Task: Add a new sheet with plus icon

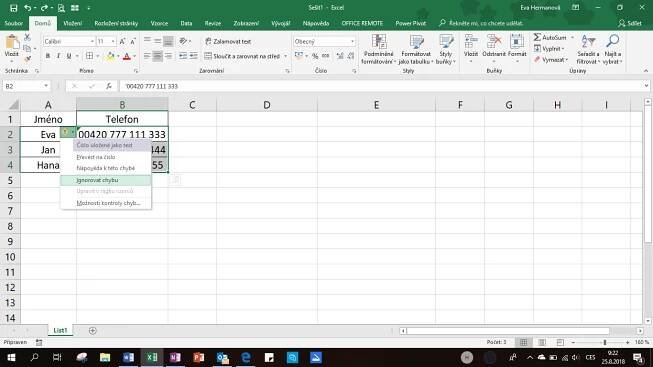Action: [x=92, y=331]
